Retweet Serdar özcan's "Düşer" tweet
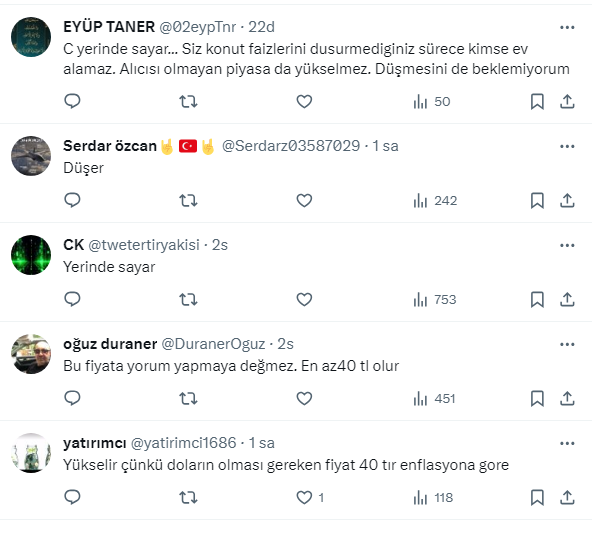This screenshot has width=609, height=537. pyautogui.click(x=187, y=200)
